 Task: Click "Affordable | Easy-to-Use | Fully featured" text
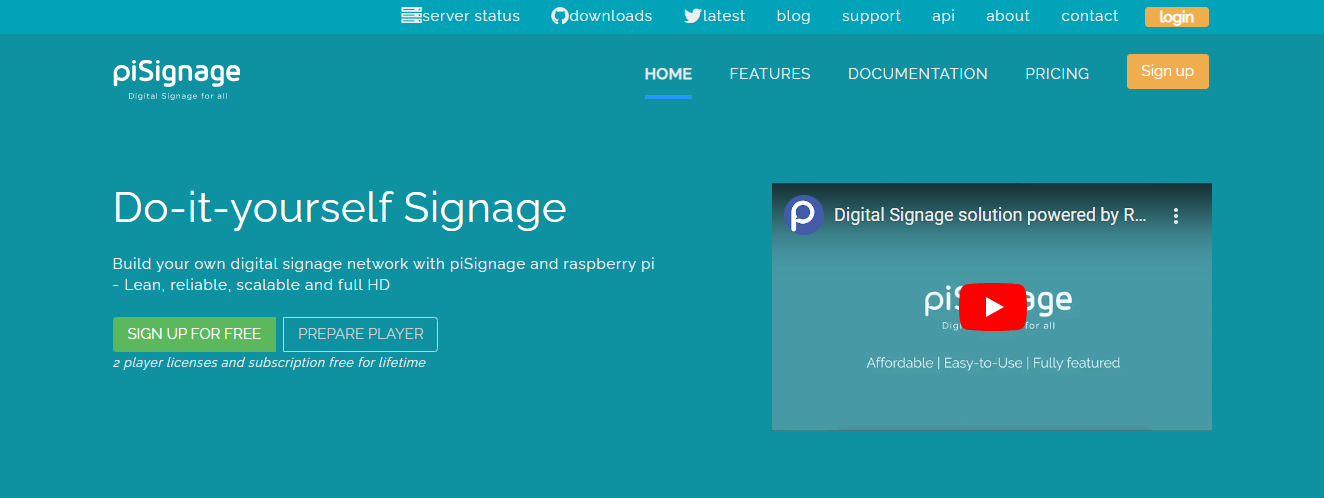coord(993,363)
